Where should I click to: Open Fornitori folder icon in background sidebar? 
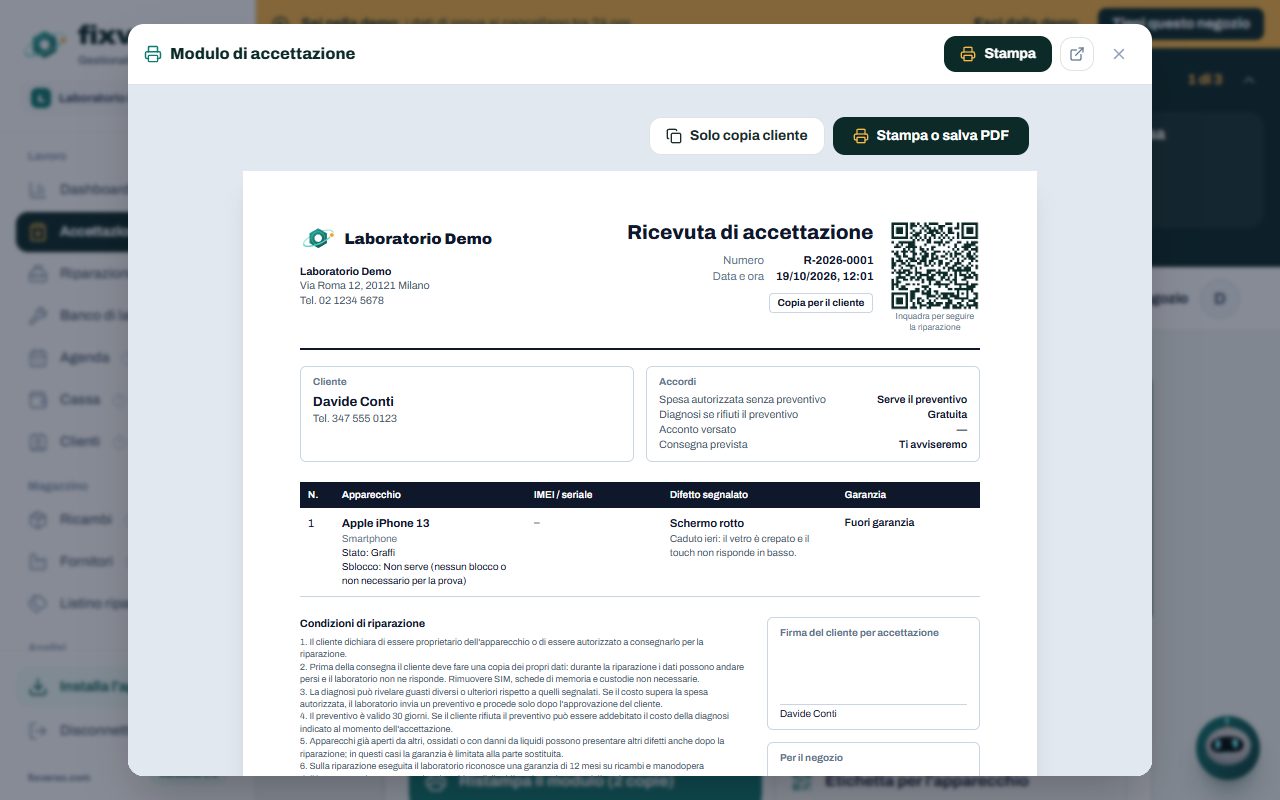click(38, 561)
